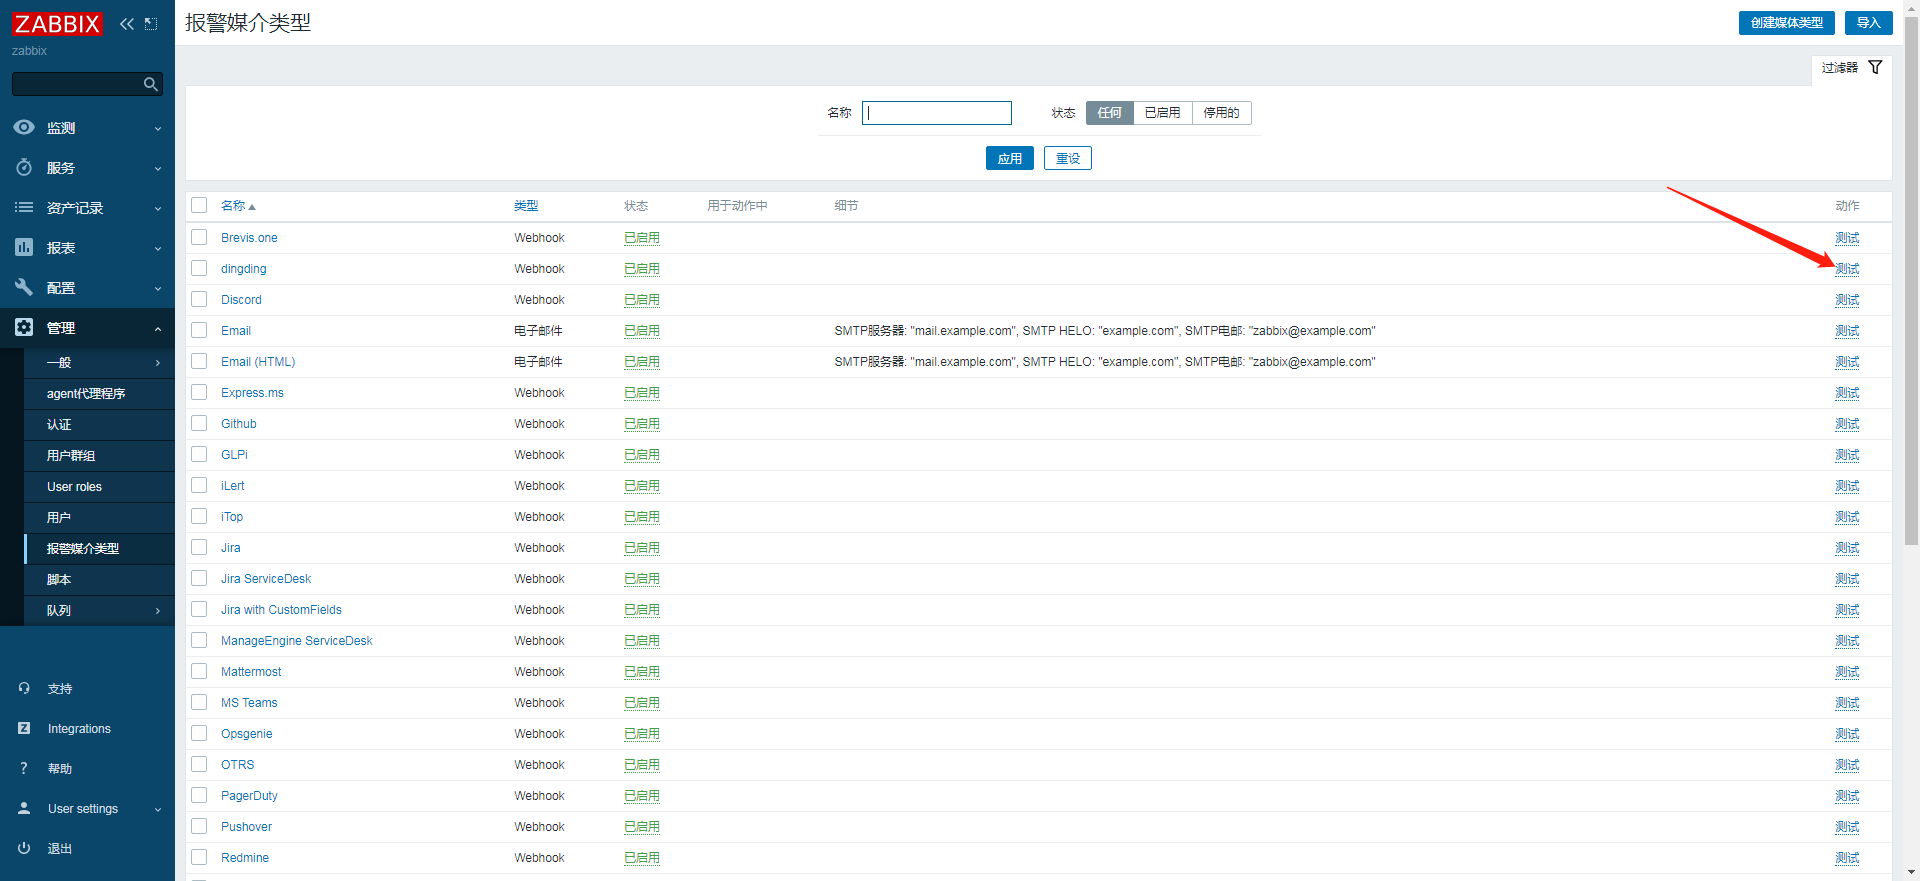Screen dimensions: 1920x881
Task: Click the 导入 button
Action: (1868, 23)
